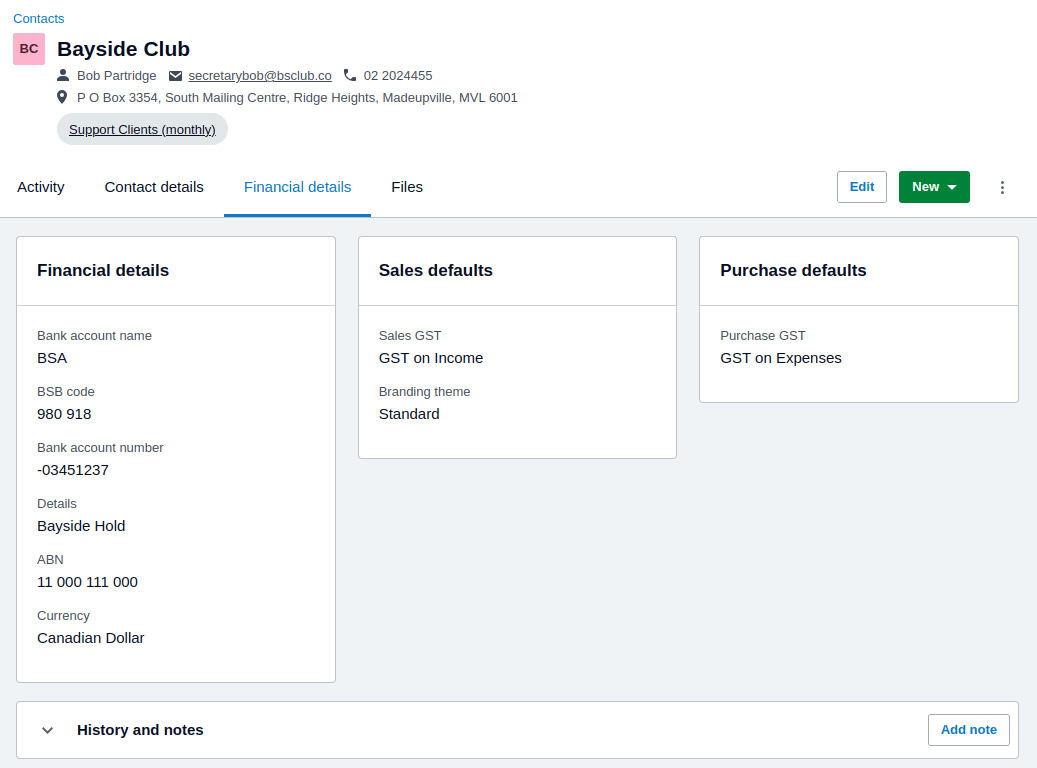Click the New button caret arrow
This screenshot has width=1037, height=768.
[952, 187]
